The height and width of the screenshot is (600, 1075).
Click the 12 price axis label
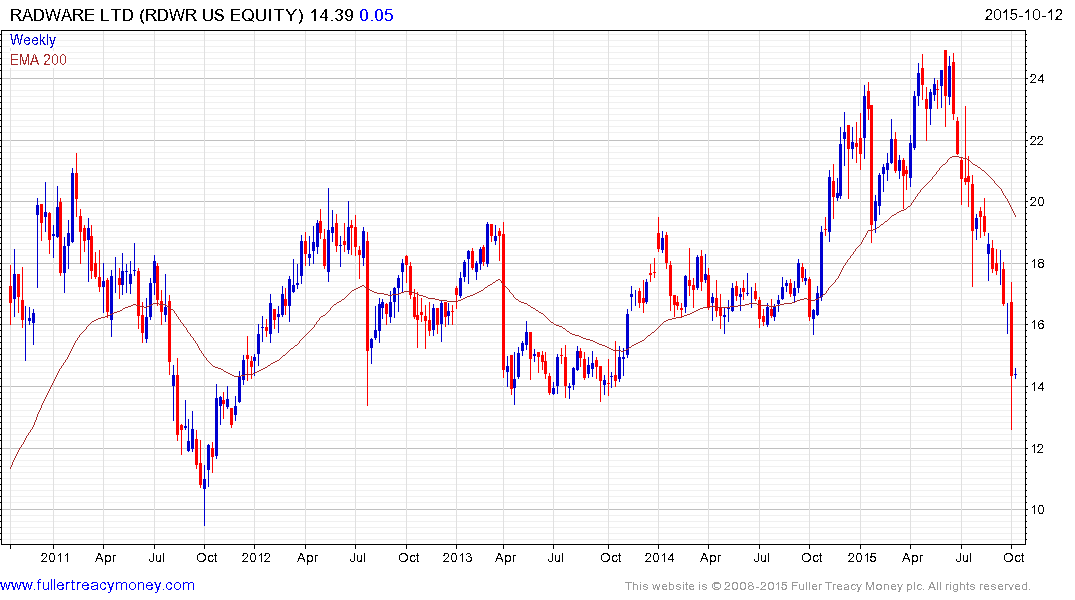(1037, 448)
